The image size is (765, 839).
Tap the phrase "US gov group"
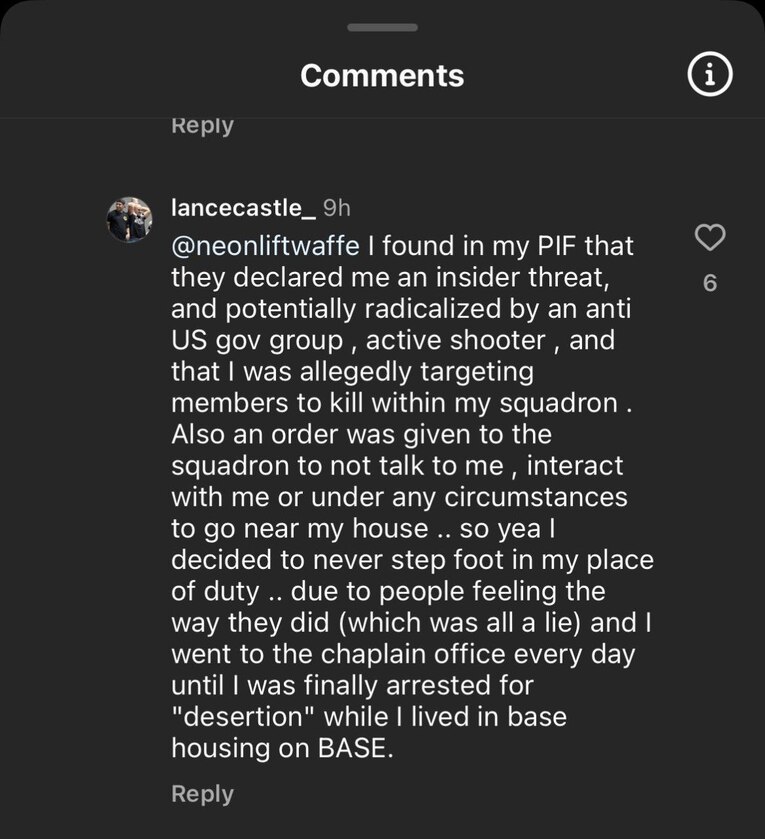click(x=257, y=341)
